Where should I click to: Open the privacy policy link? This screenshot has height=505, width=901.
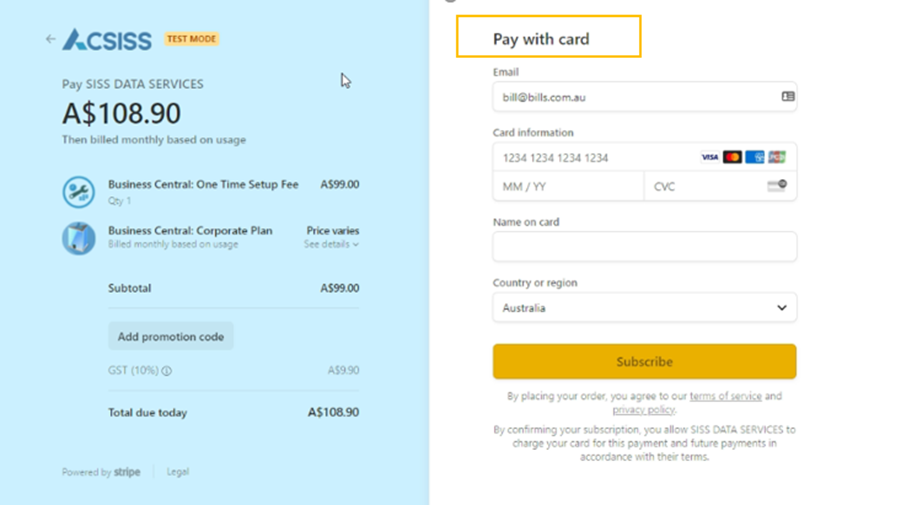pyautogui.click(x=643, y=410)
